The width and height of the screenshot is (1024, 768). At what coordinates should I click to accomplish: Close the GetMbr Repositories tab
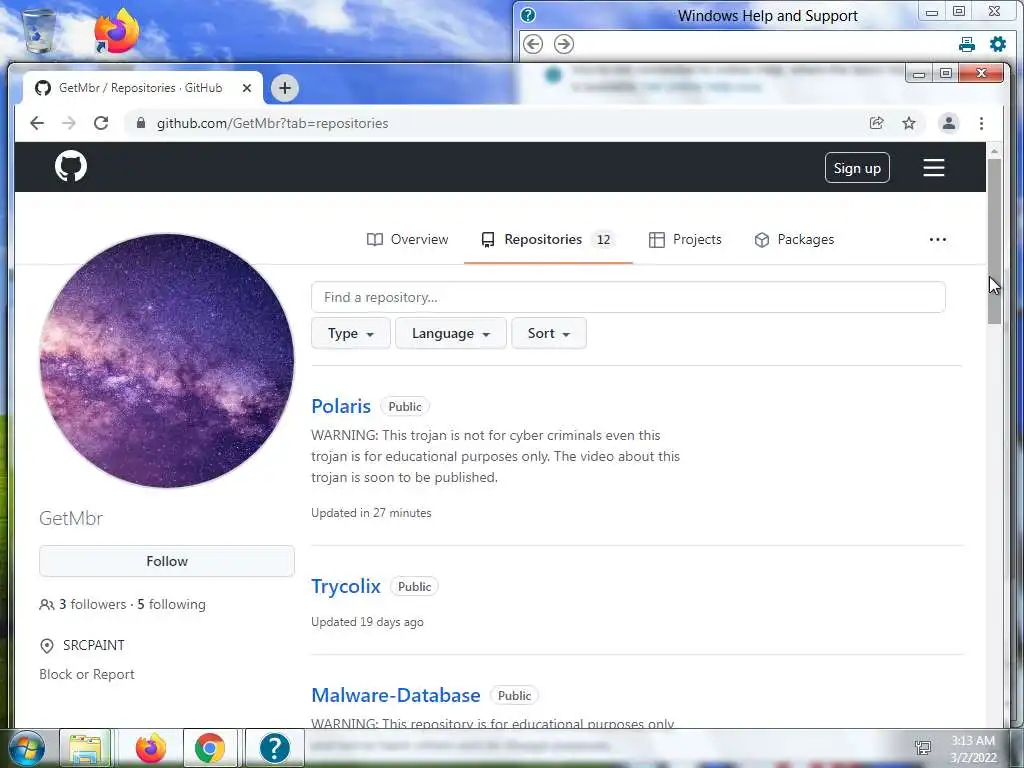(x=246, y=88)
